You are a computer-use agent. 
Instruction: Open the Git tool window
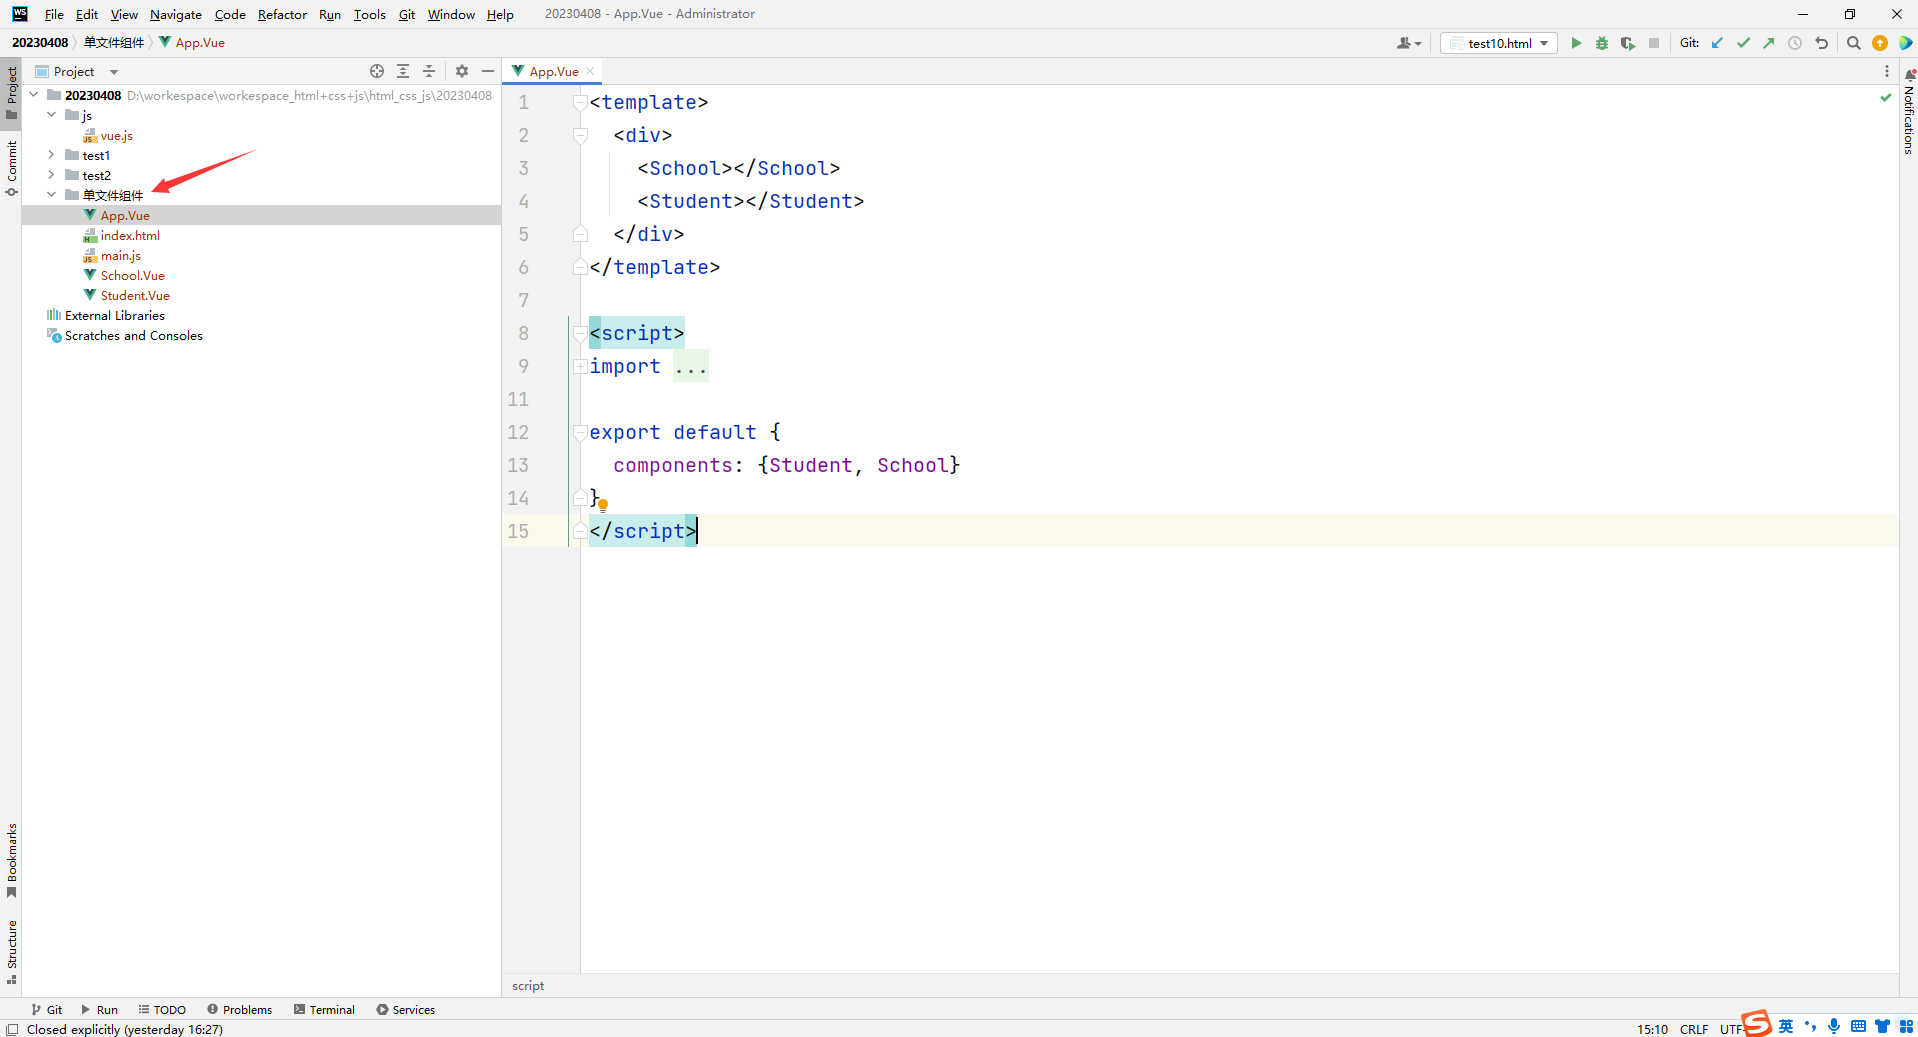(47, 1009)
